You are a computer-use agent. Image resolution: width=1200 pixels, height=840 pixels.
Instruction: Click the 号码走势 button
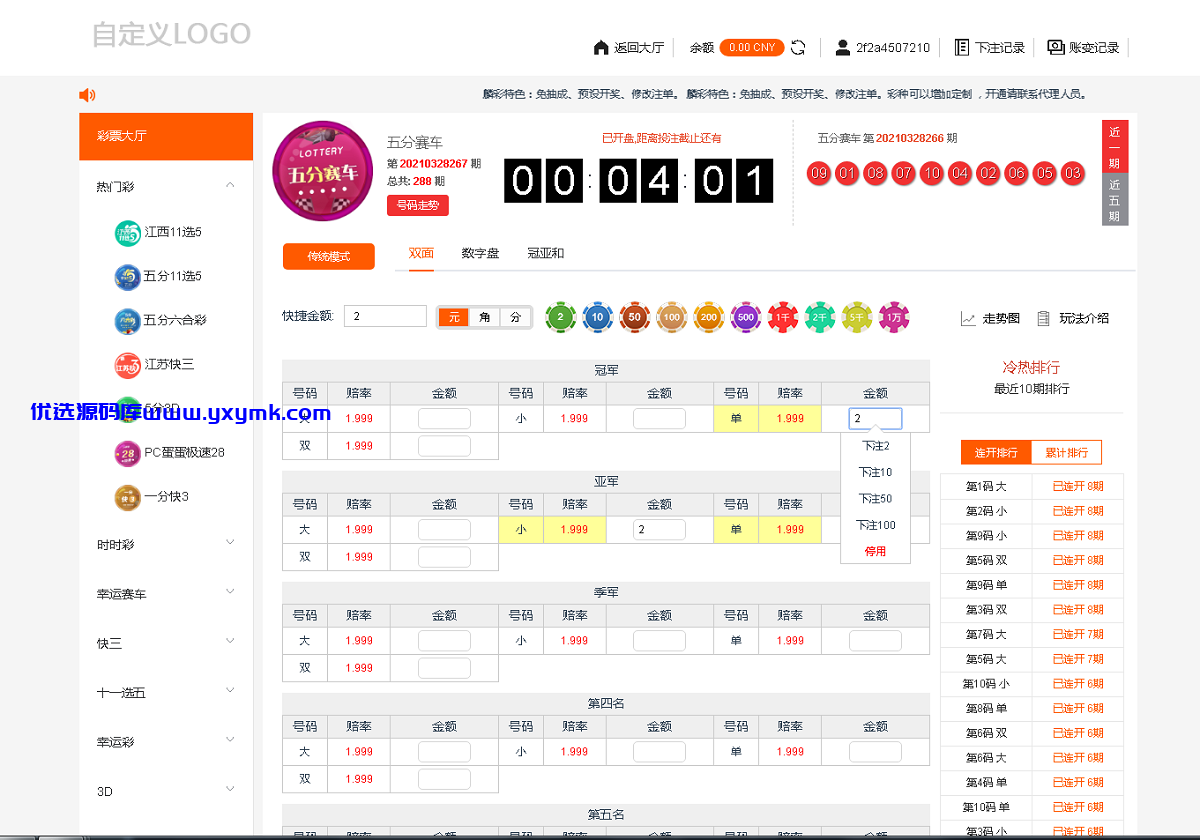418,205
